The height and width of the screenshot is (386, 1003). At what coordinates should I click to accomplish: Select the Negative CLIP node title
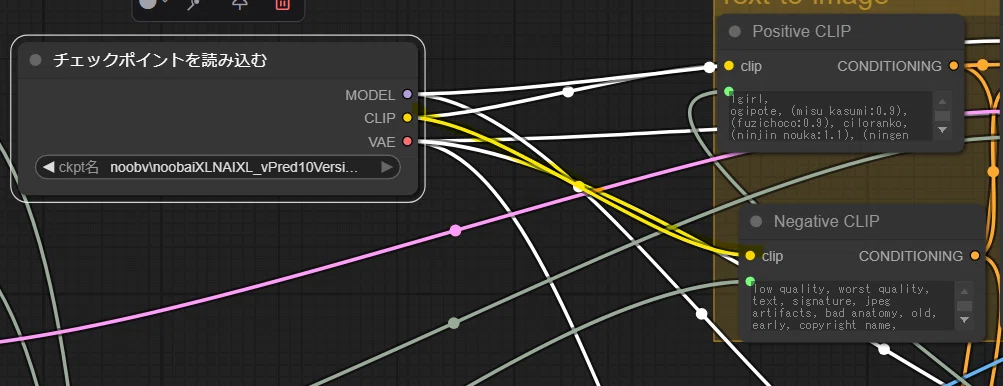point(826,221)
